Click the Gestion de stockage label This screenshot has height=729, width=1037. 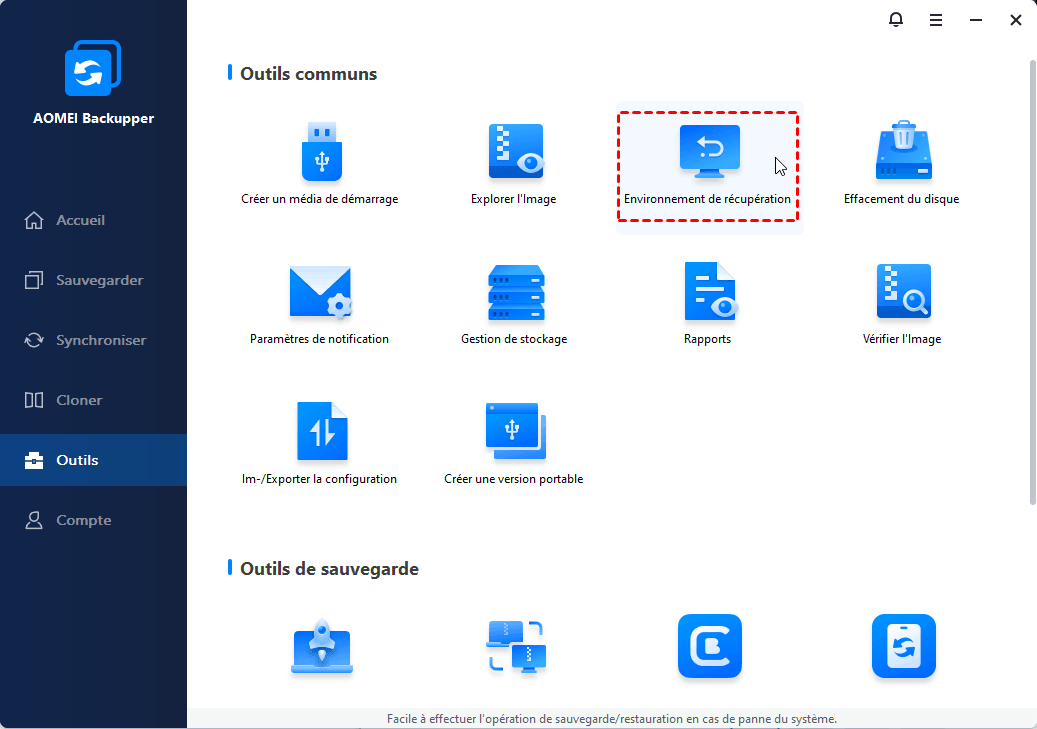coord(514,339)
